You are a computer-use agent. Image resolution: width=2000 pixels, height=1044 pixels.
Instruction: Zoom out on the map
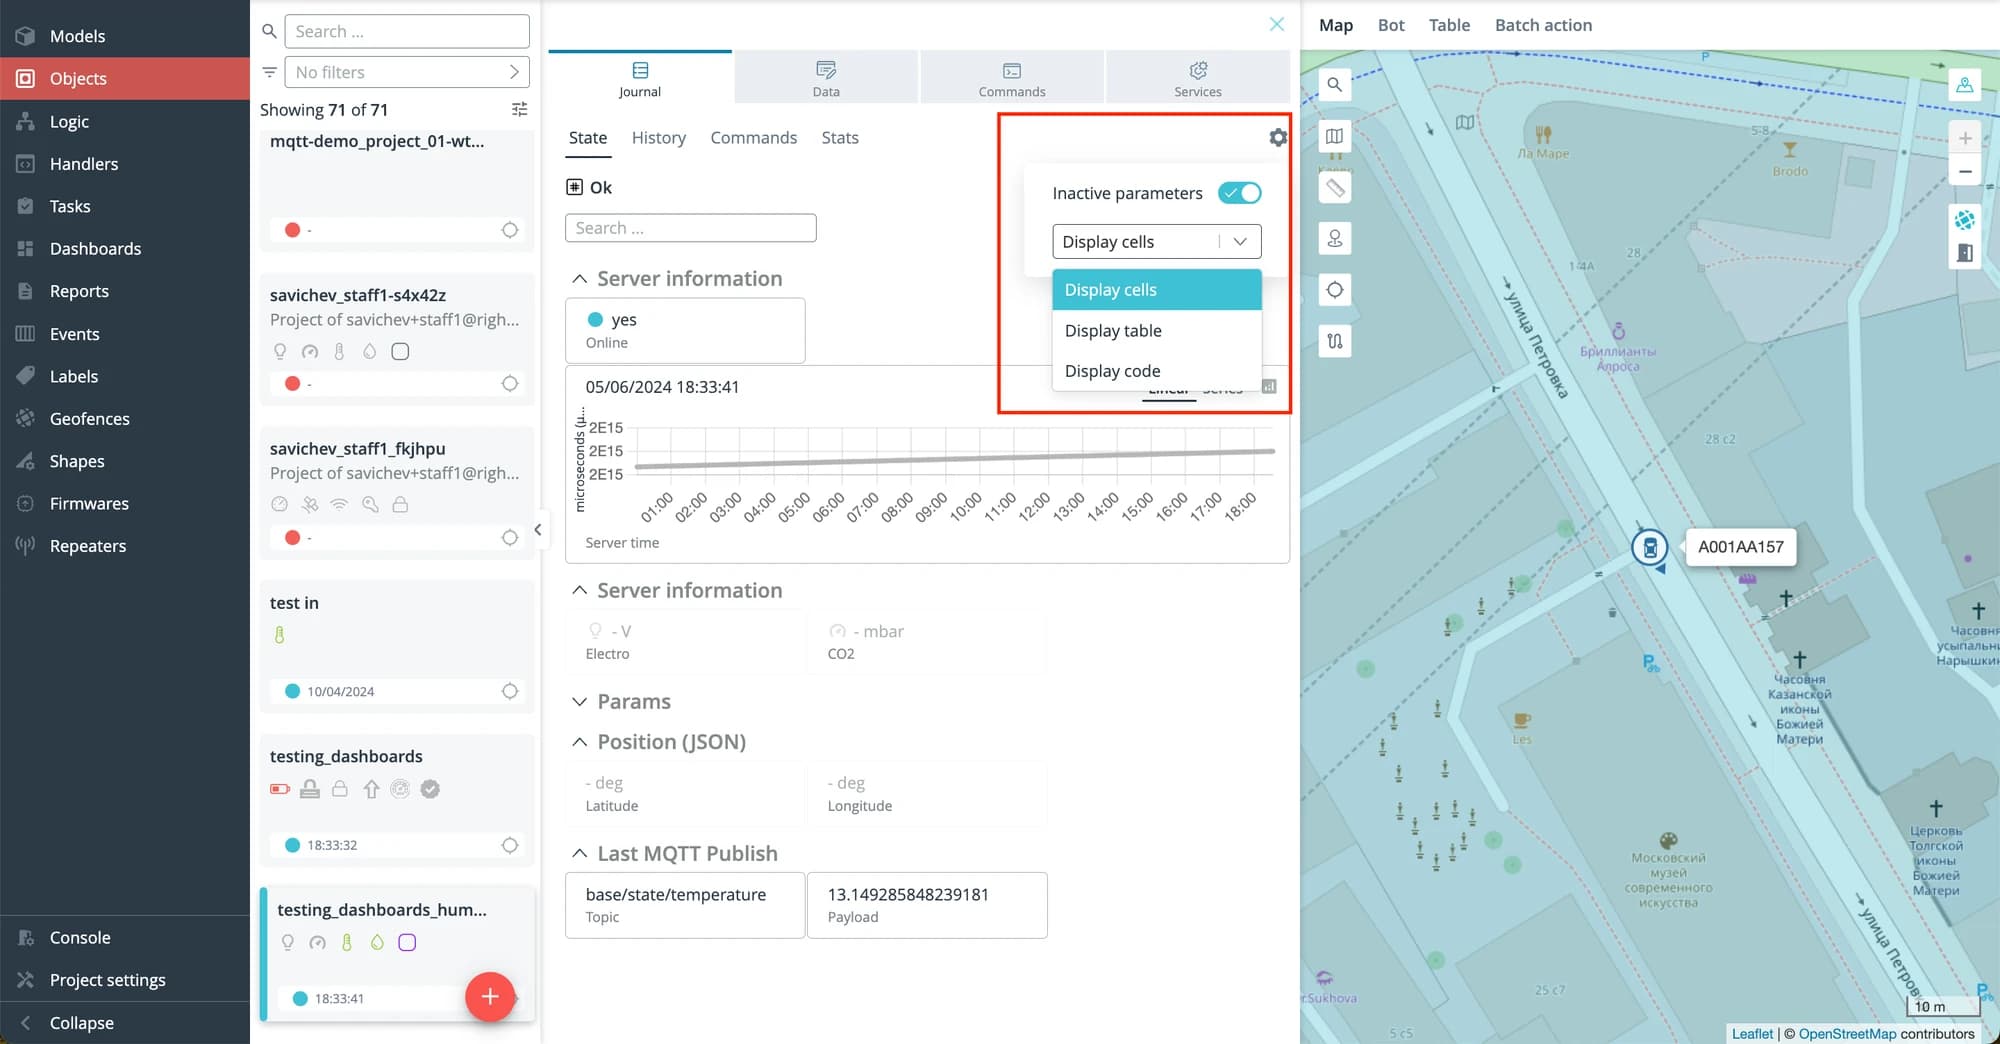1964,172
